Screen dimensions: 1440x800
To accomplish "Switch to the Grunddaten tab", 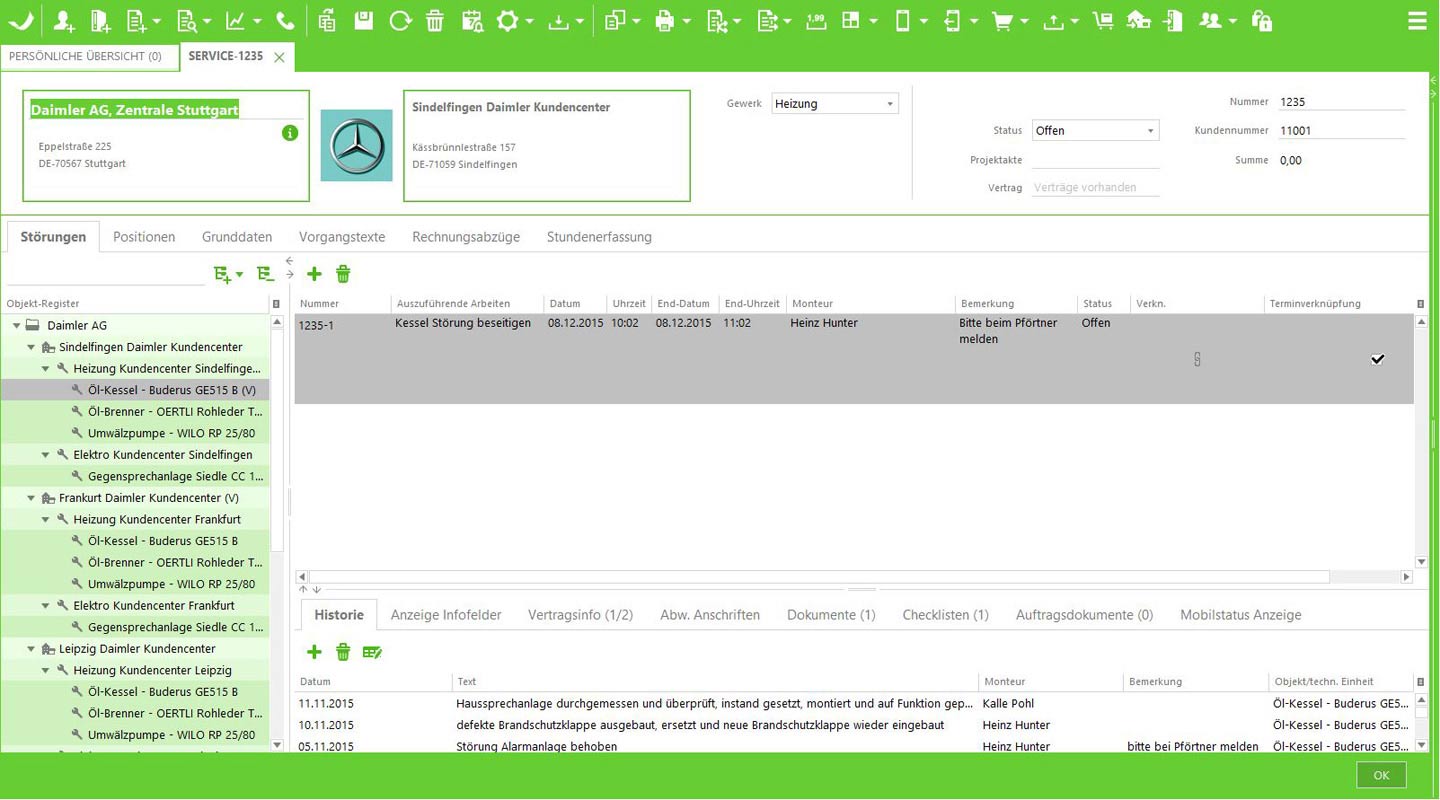I will pos(237,237).
